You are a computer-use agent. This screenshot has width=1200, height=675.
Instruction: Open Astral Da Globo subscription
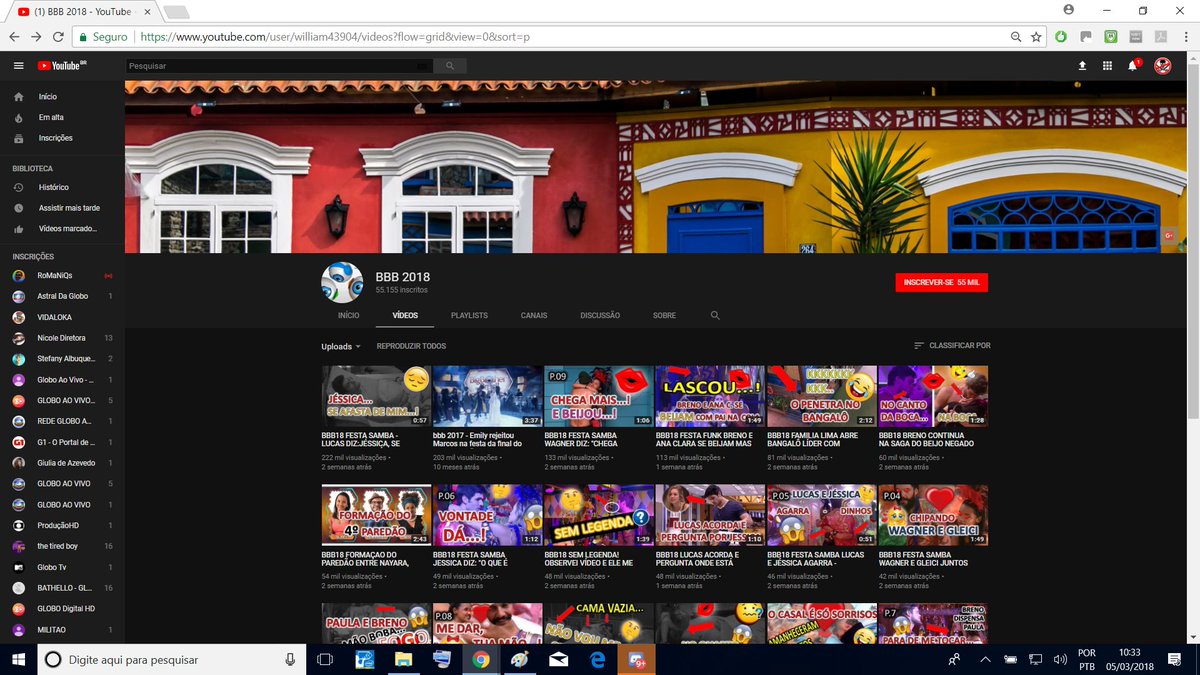(60, 296)
